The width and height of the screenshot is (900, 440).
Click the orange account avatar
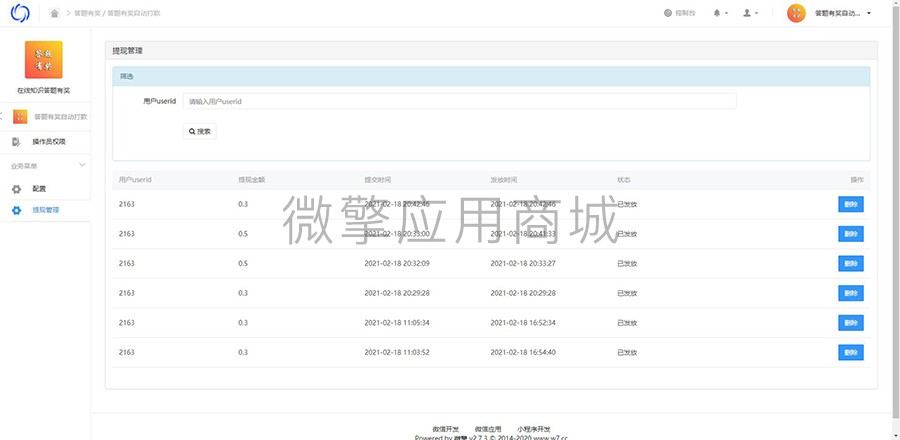796,13
